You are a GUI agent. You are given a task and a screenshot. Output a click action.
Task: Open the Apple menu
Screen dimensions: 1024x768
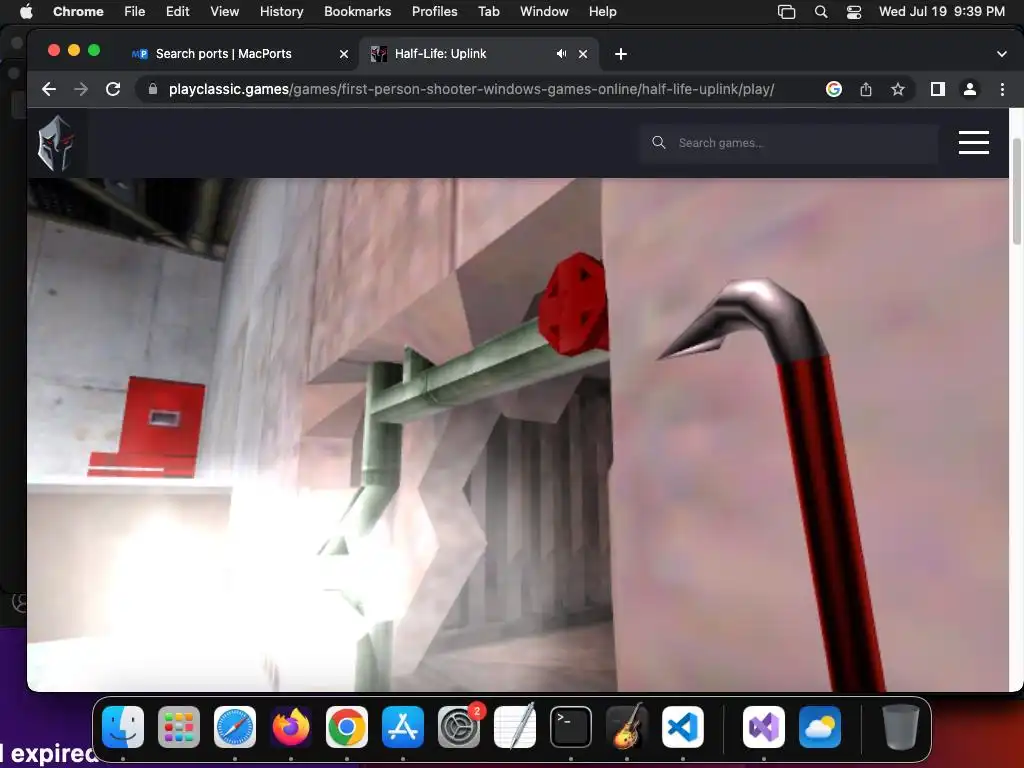(26, 11)
